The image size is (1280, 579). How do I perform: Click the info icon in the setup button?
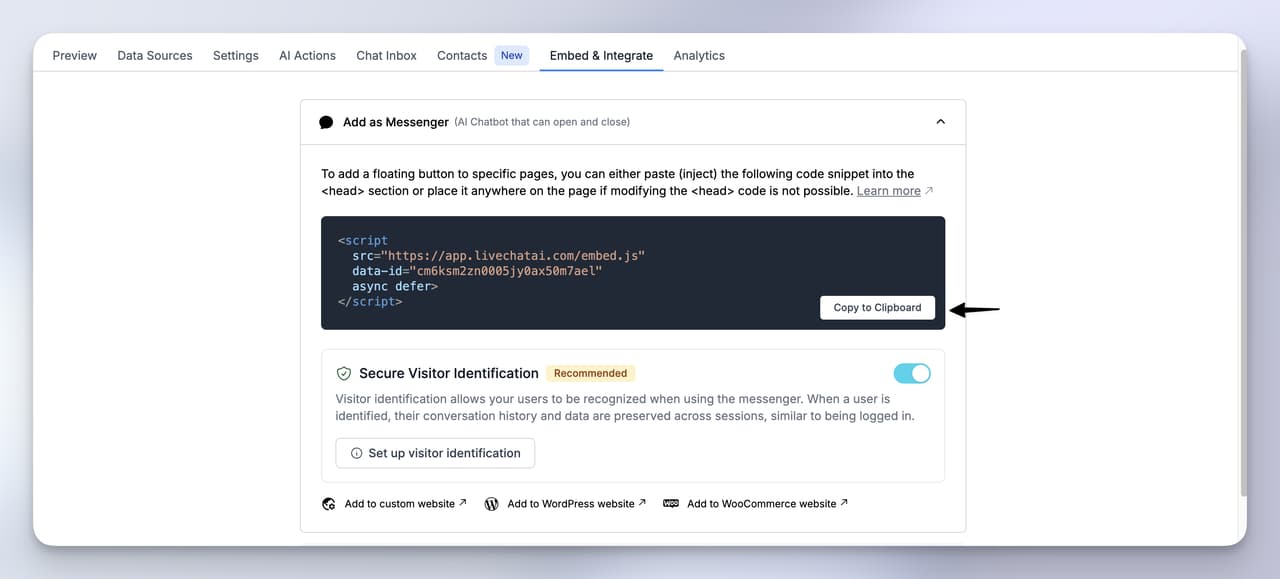356,453
